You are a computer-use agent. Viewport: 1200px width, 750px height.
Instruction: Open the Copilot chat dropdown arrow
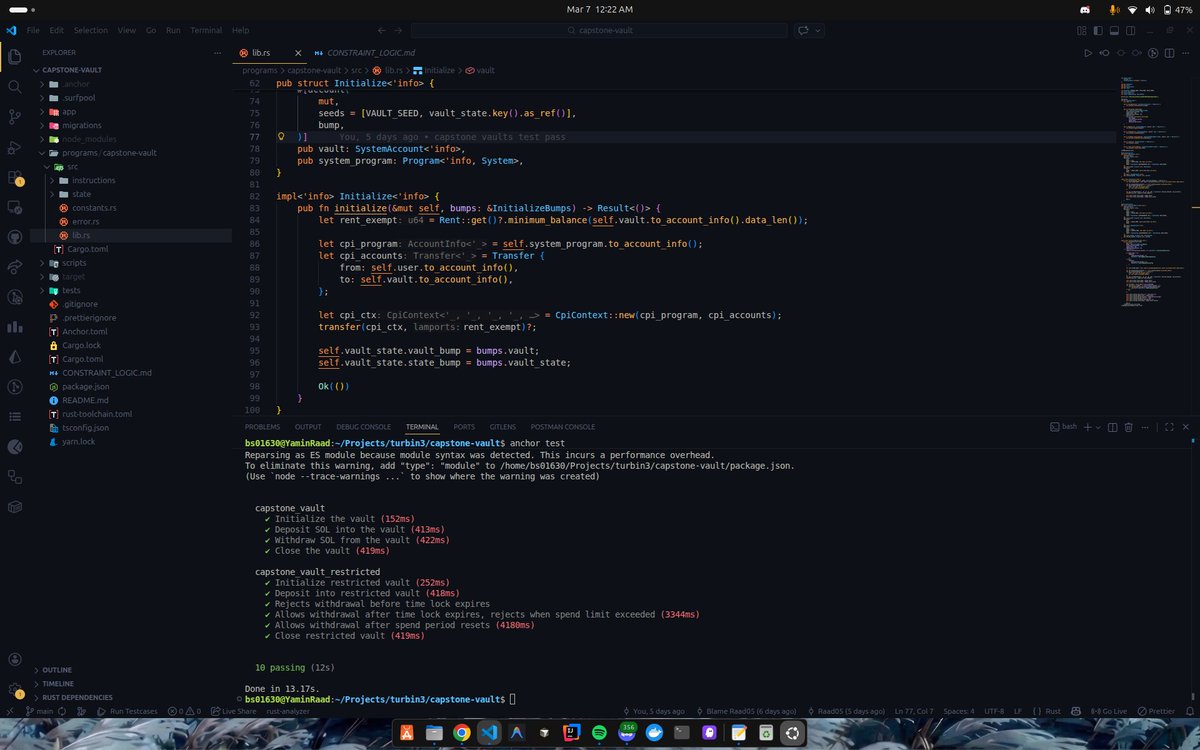818,31
